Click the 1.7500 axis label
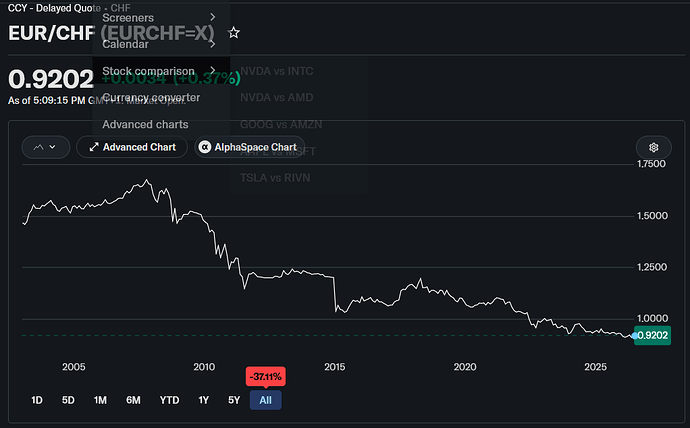 click(652, 164)
